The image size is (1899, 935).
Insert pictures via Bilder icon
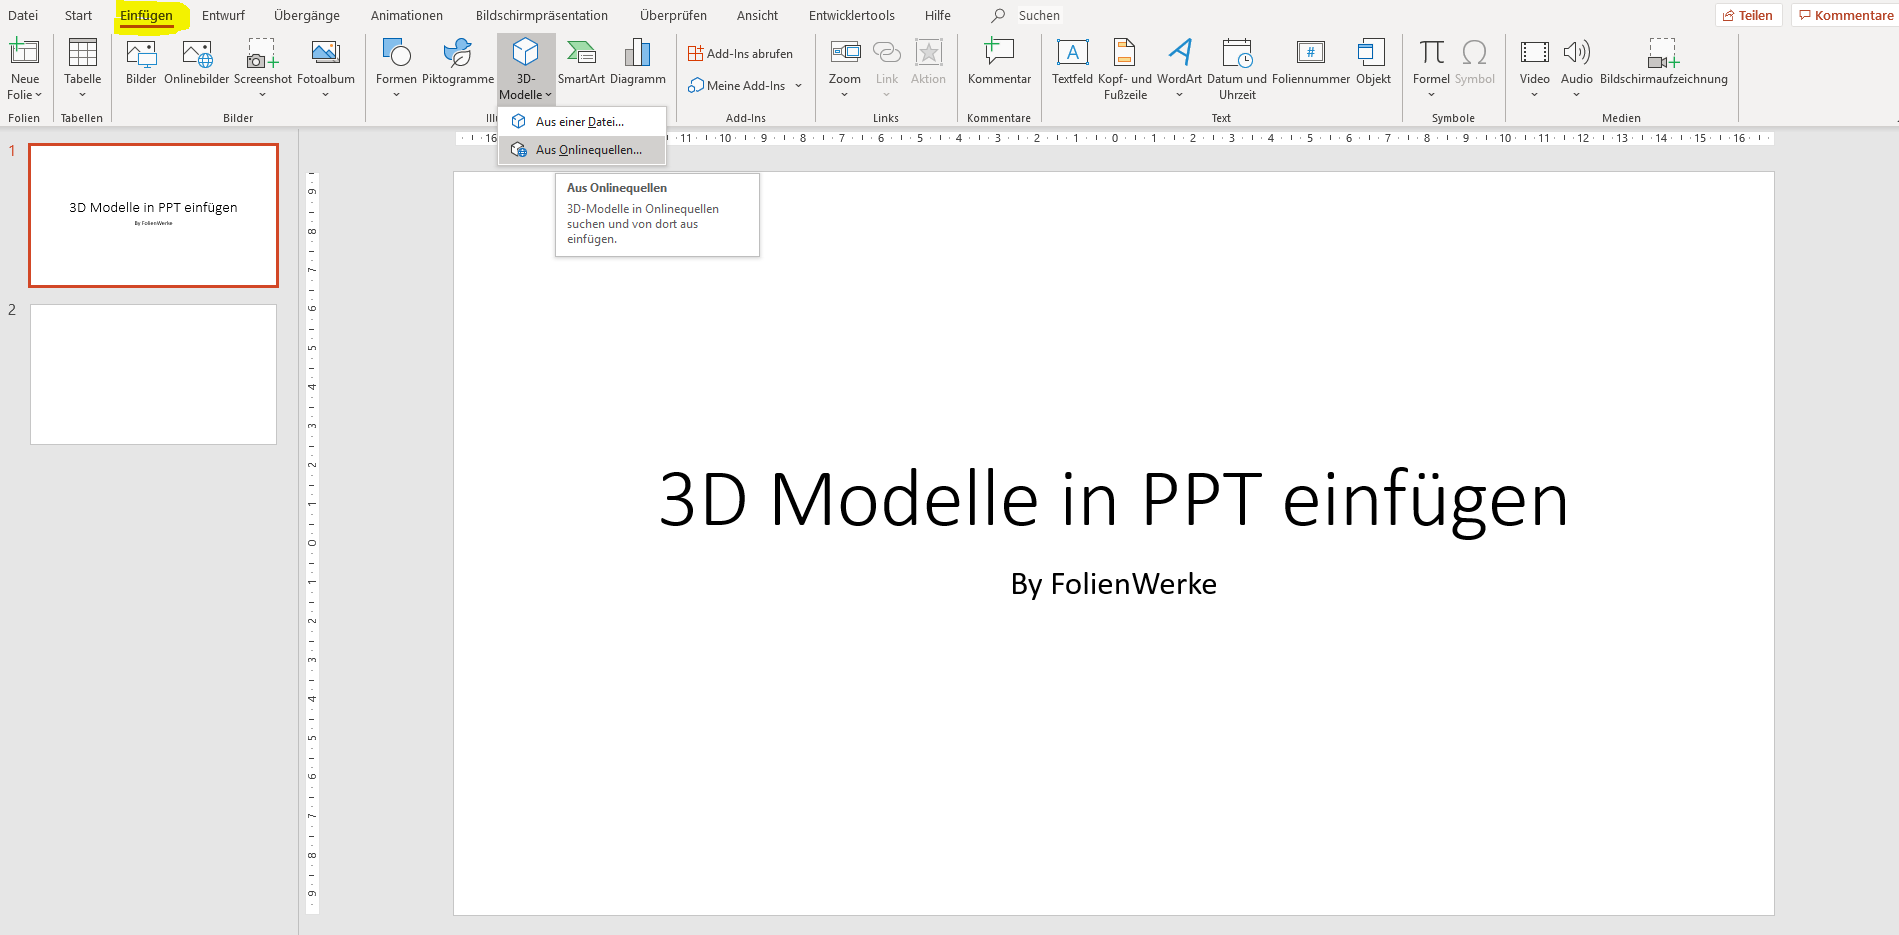coord(141,52)
